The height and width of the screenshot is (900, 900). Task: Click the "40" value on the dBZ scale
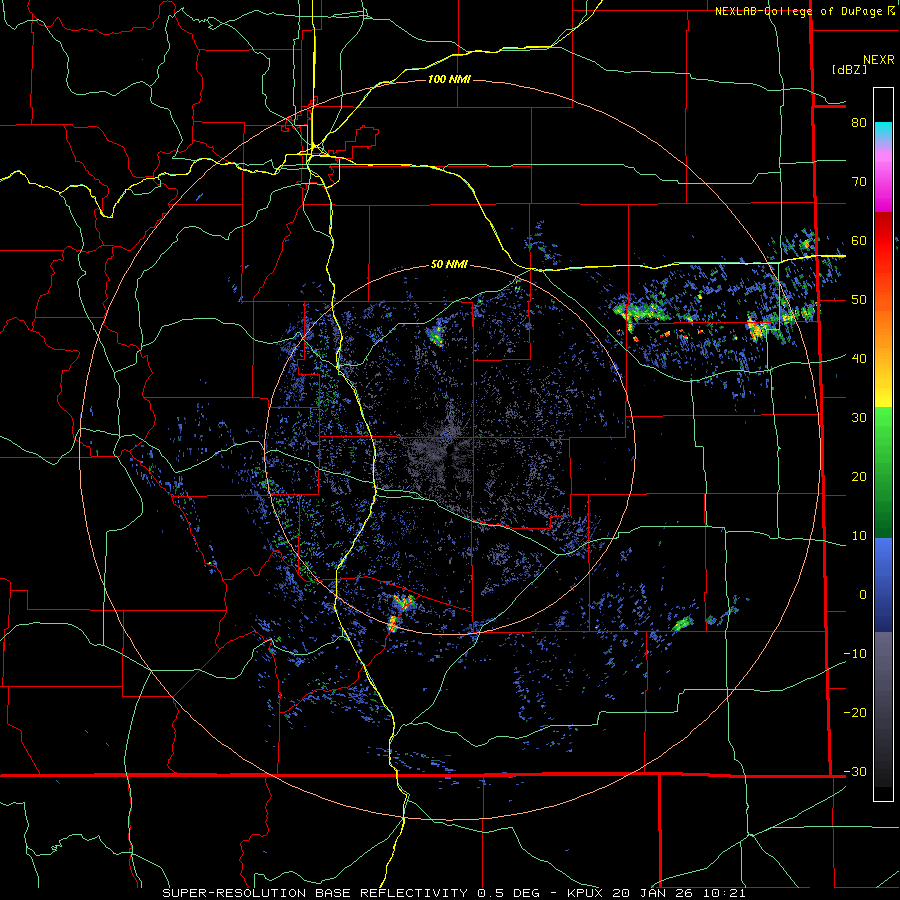pyautogui.click(x=859, y=359)
